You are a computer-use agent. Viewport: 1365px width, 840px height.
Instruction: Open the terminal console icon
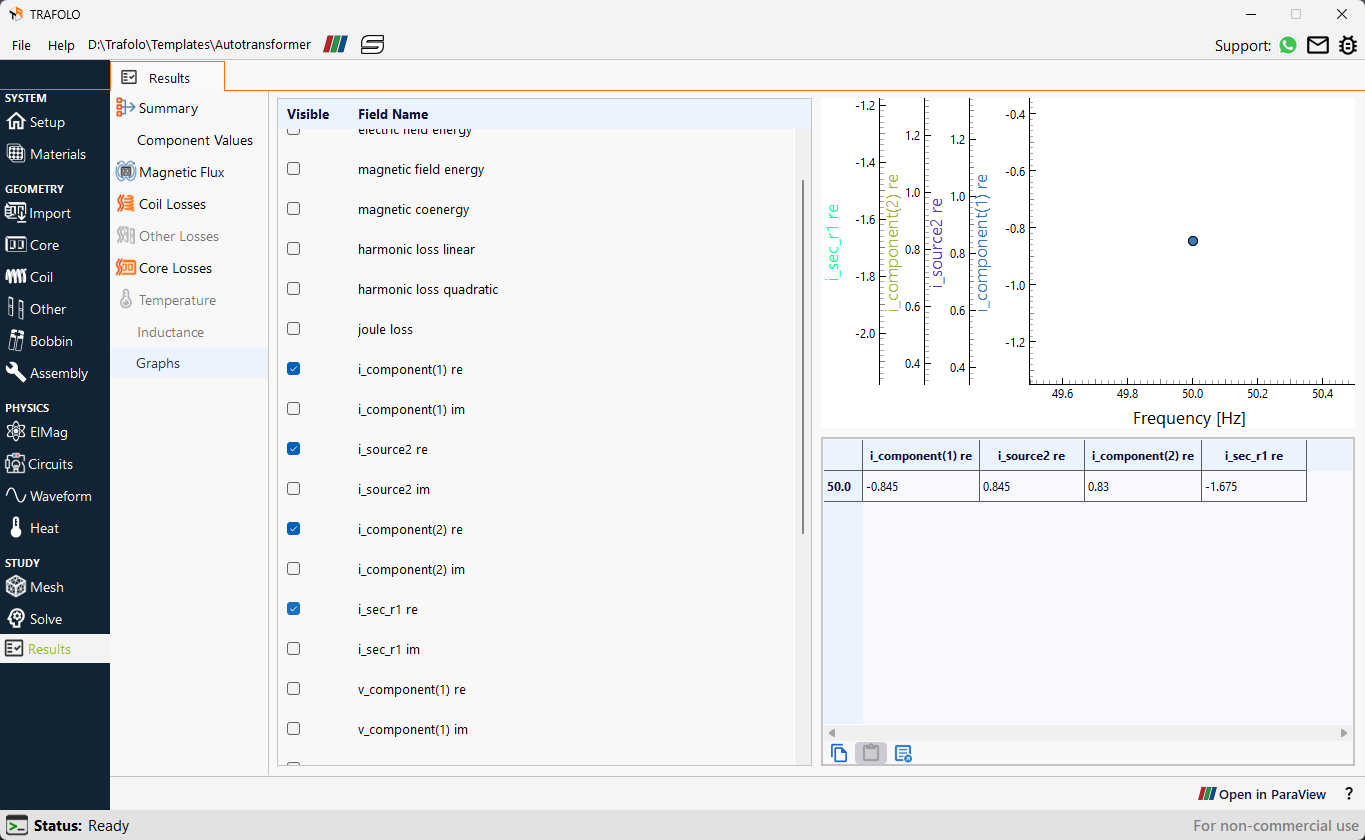(16, 826)
